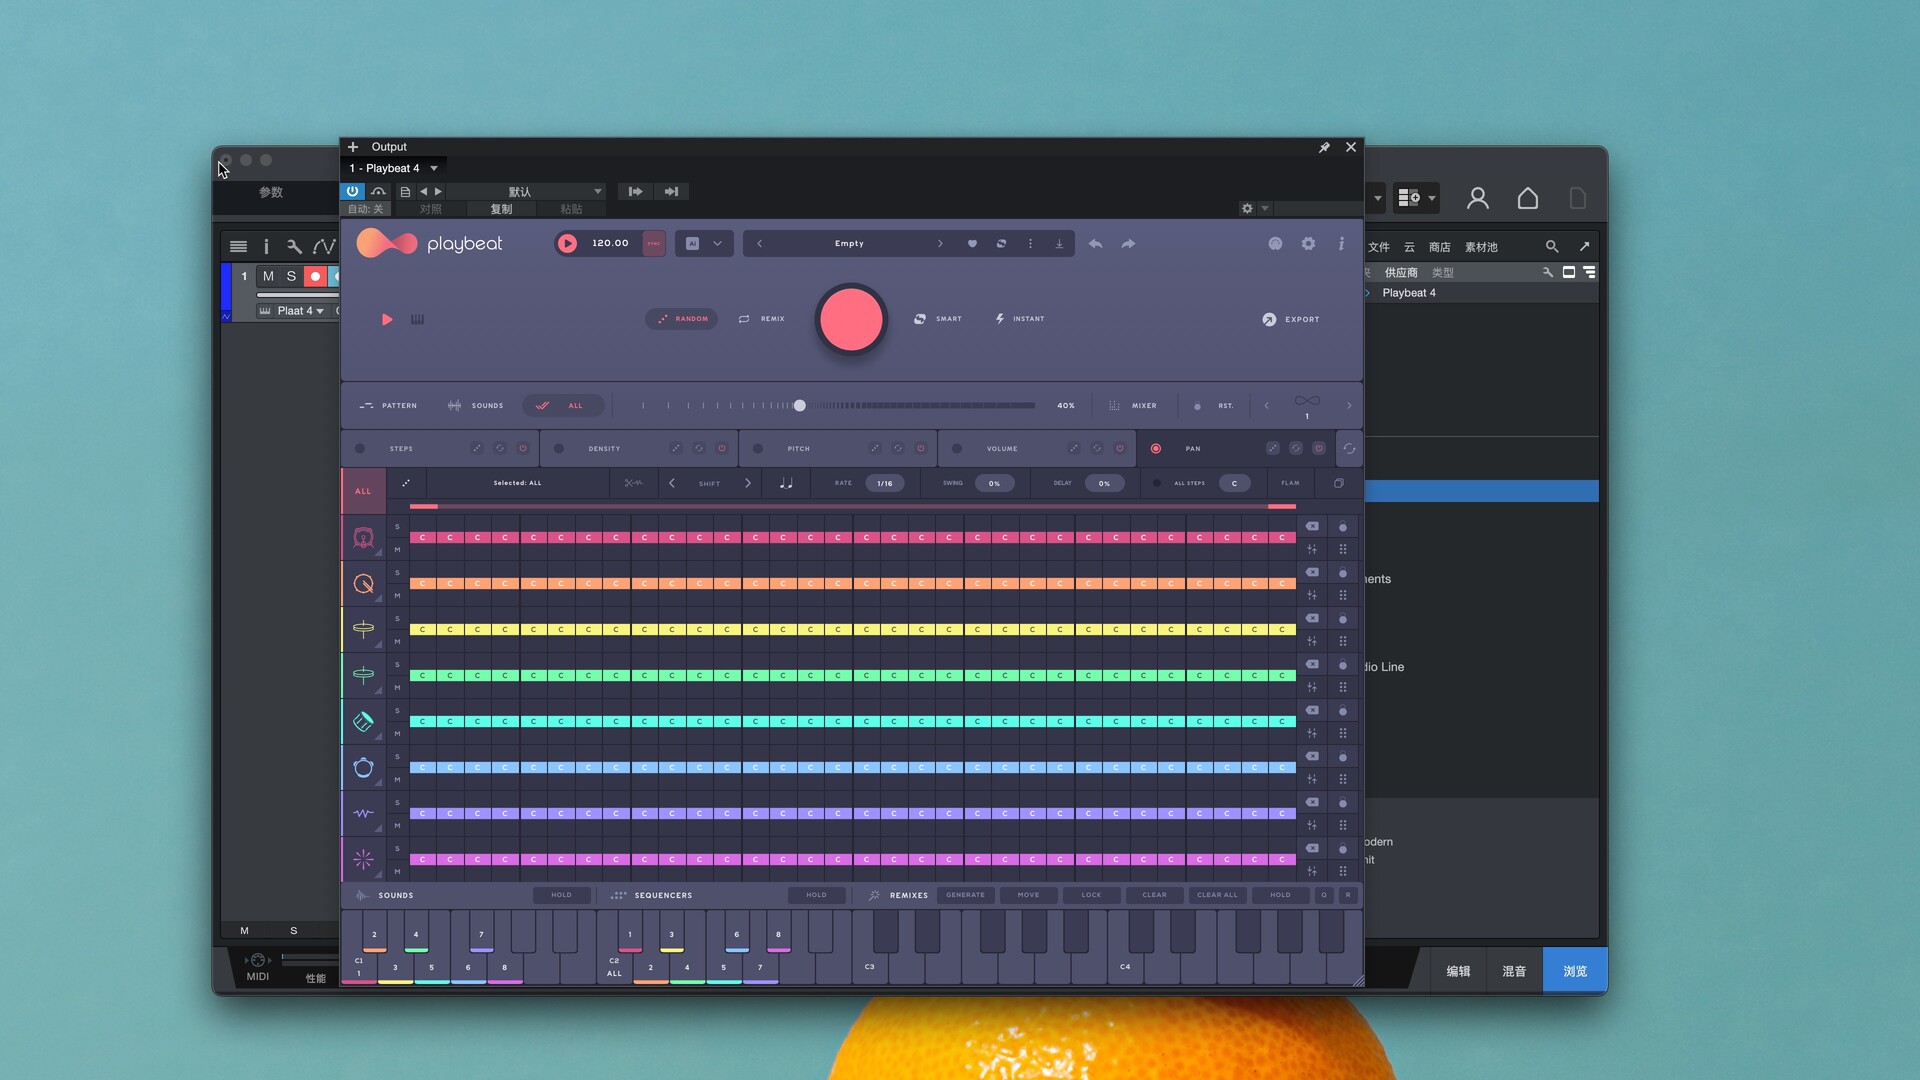Open the MIXER button
This screenshot has height=1080, width=1920.
1133,406
